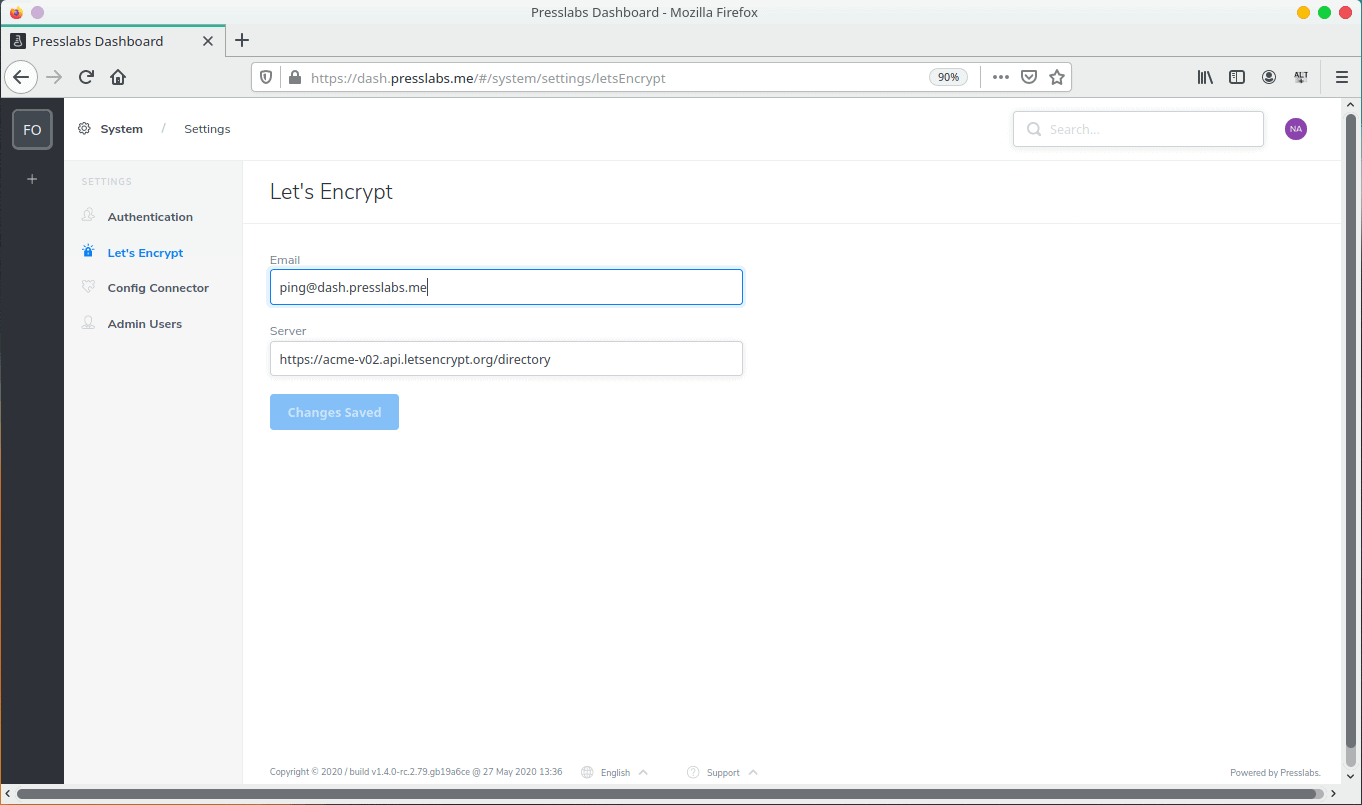Click the Authentication sidebar icon

point(88,216)
